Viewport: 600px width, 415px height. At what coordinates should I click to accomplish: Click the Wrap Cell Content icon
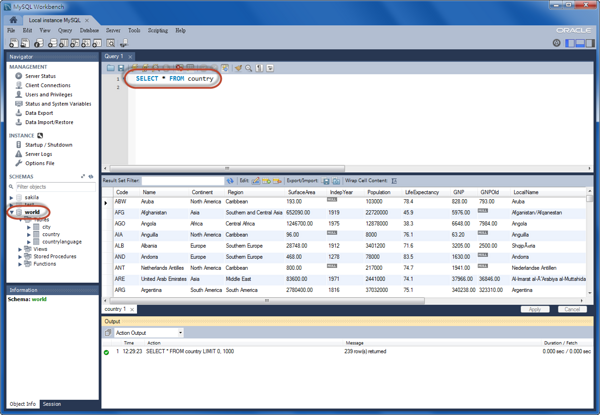(x=395, y=181)
